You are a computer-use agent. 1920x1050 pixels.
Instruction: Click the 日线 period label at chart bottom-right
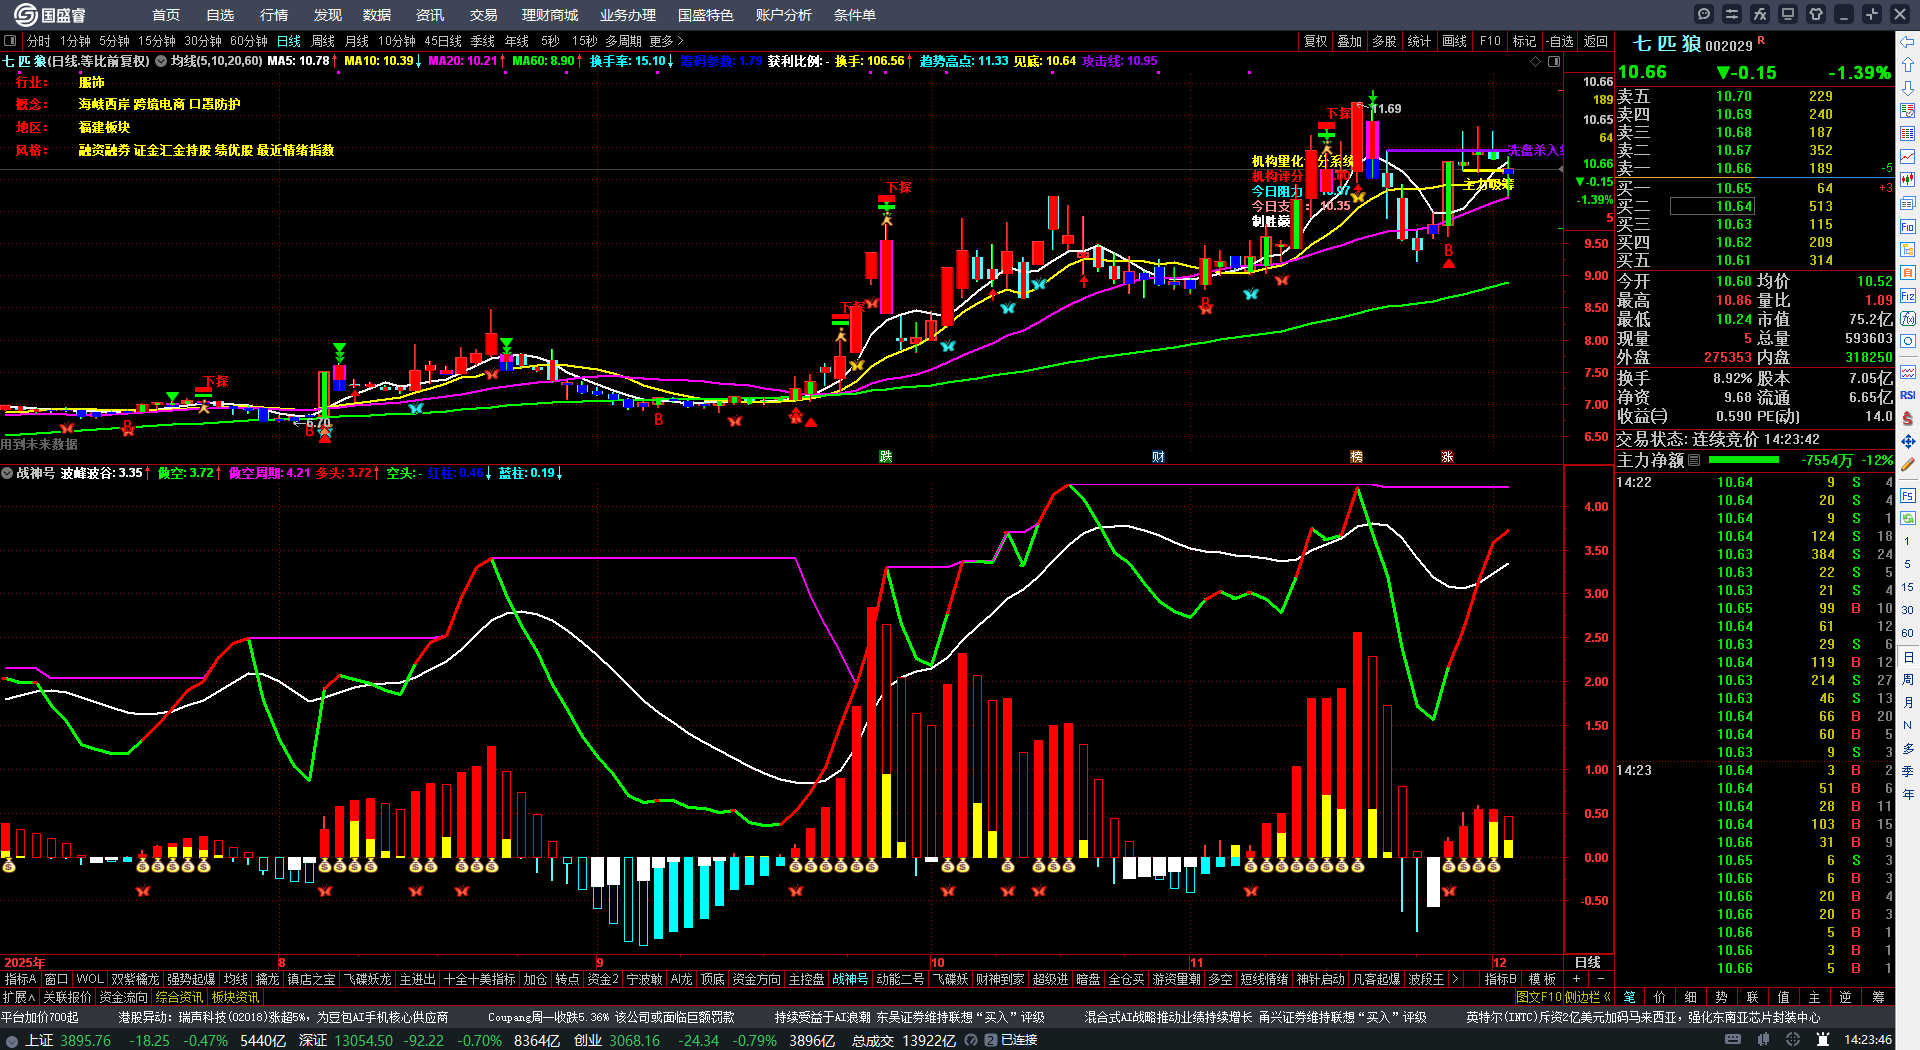pyautogui.click(x=1588, y=962)
